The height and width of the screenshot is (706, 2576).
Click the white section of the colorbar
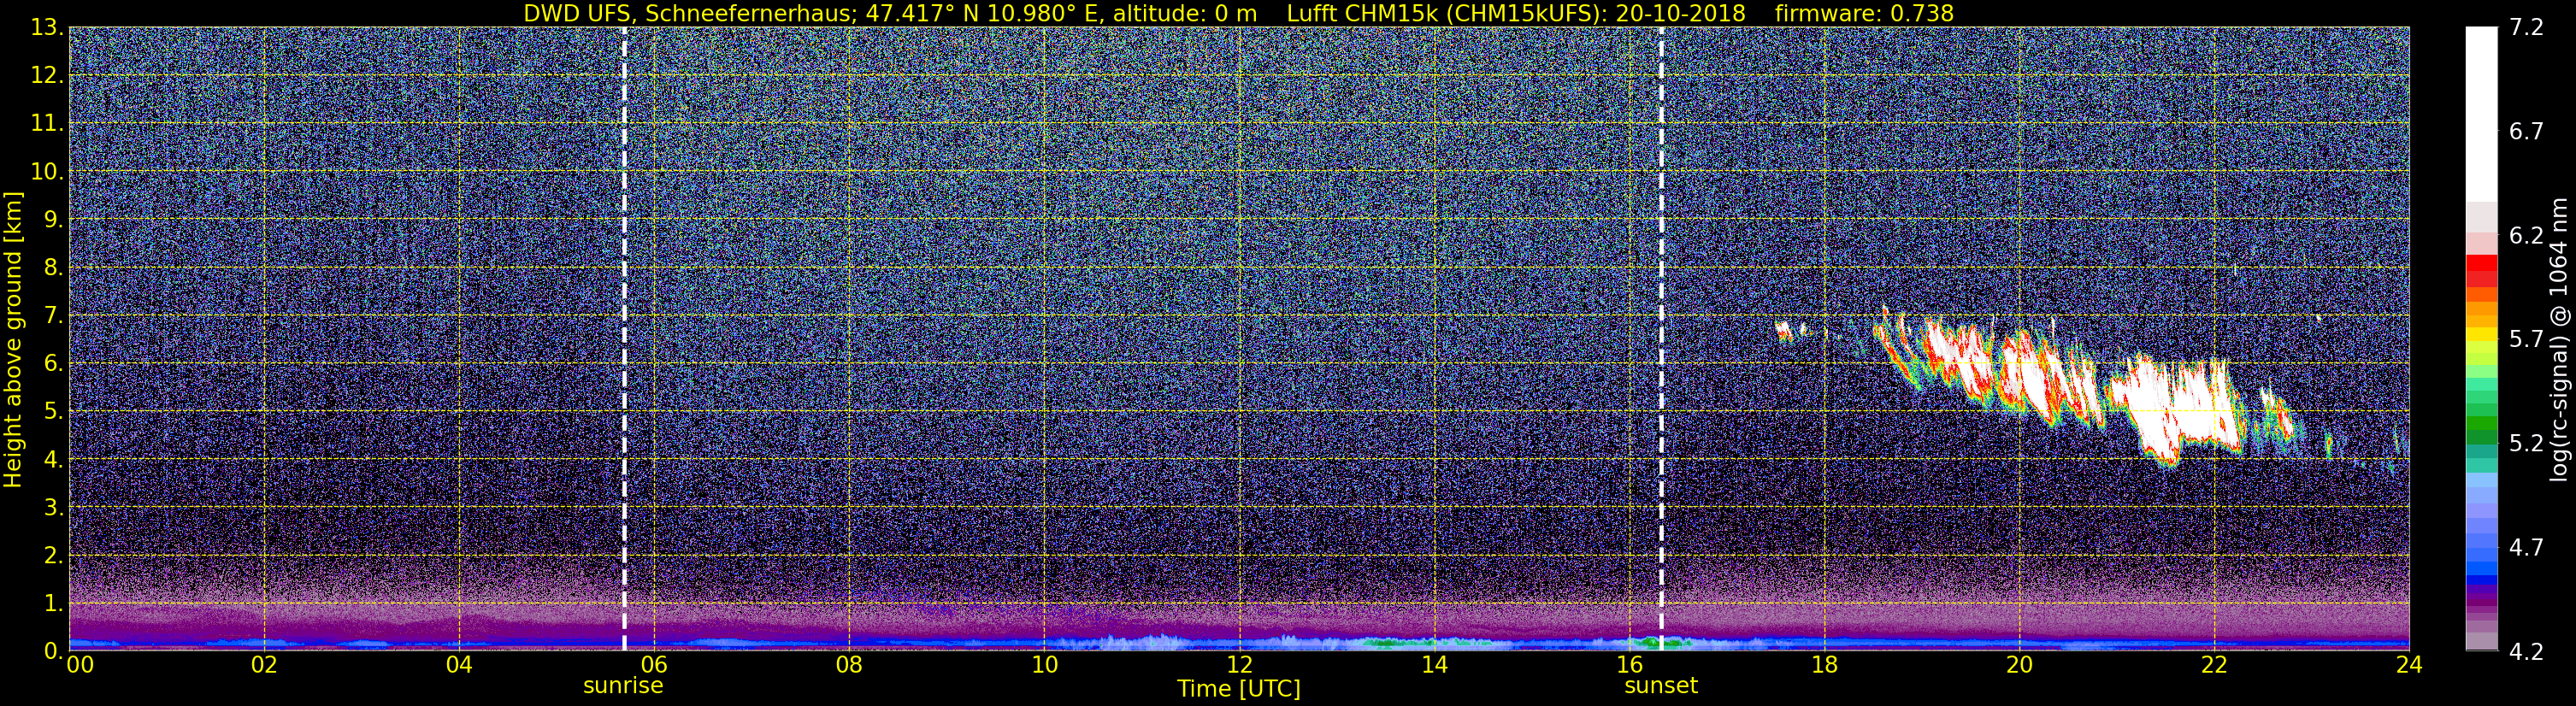(2481, 115)
